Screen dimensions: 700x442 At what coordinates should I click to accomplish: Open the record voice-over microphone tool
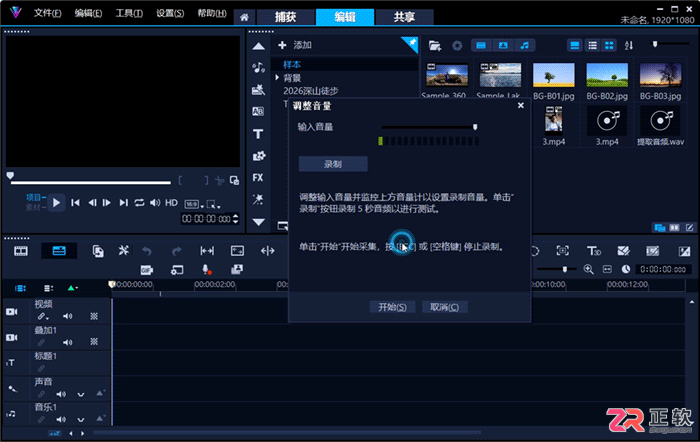206,270
